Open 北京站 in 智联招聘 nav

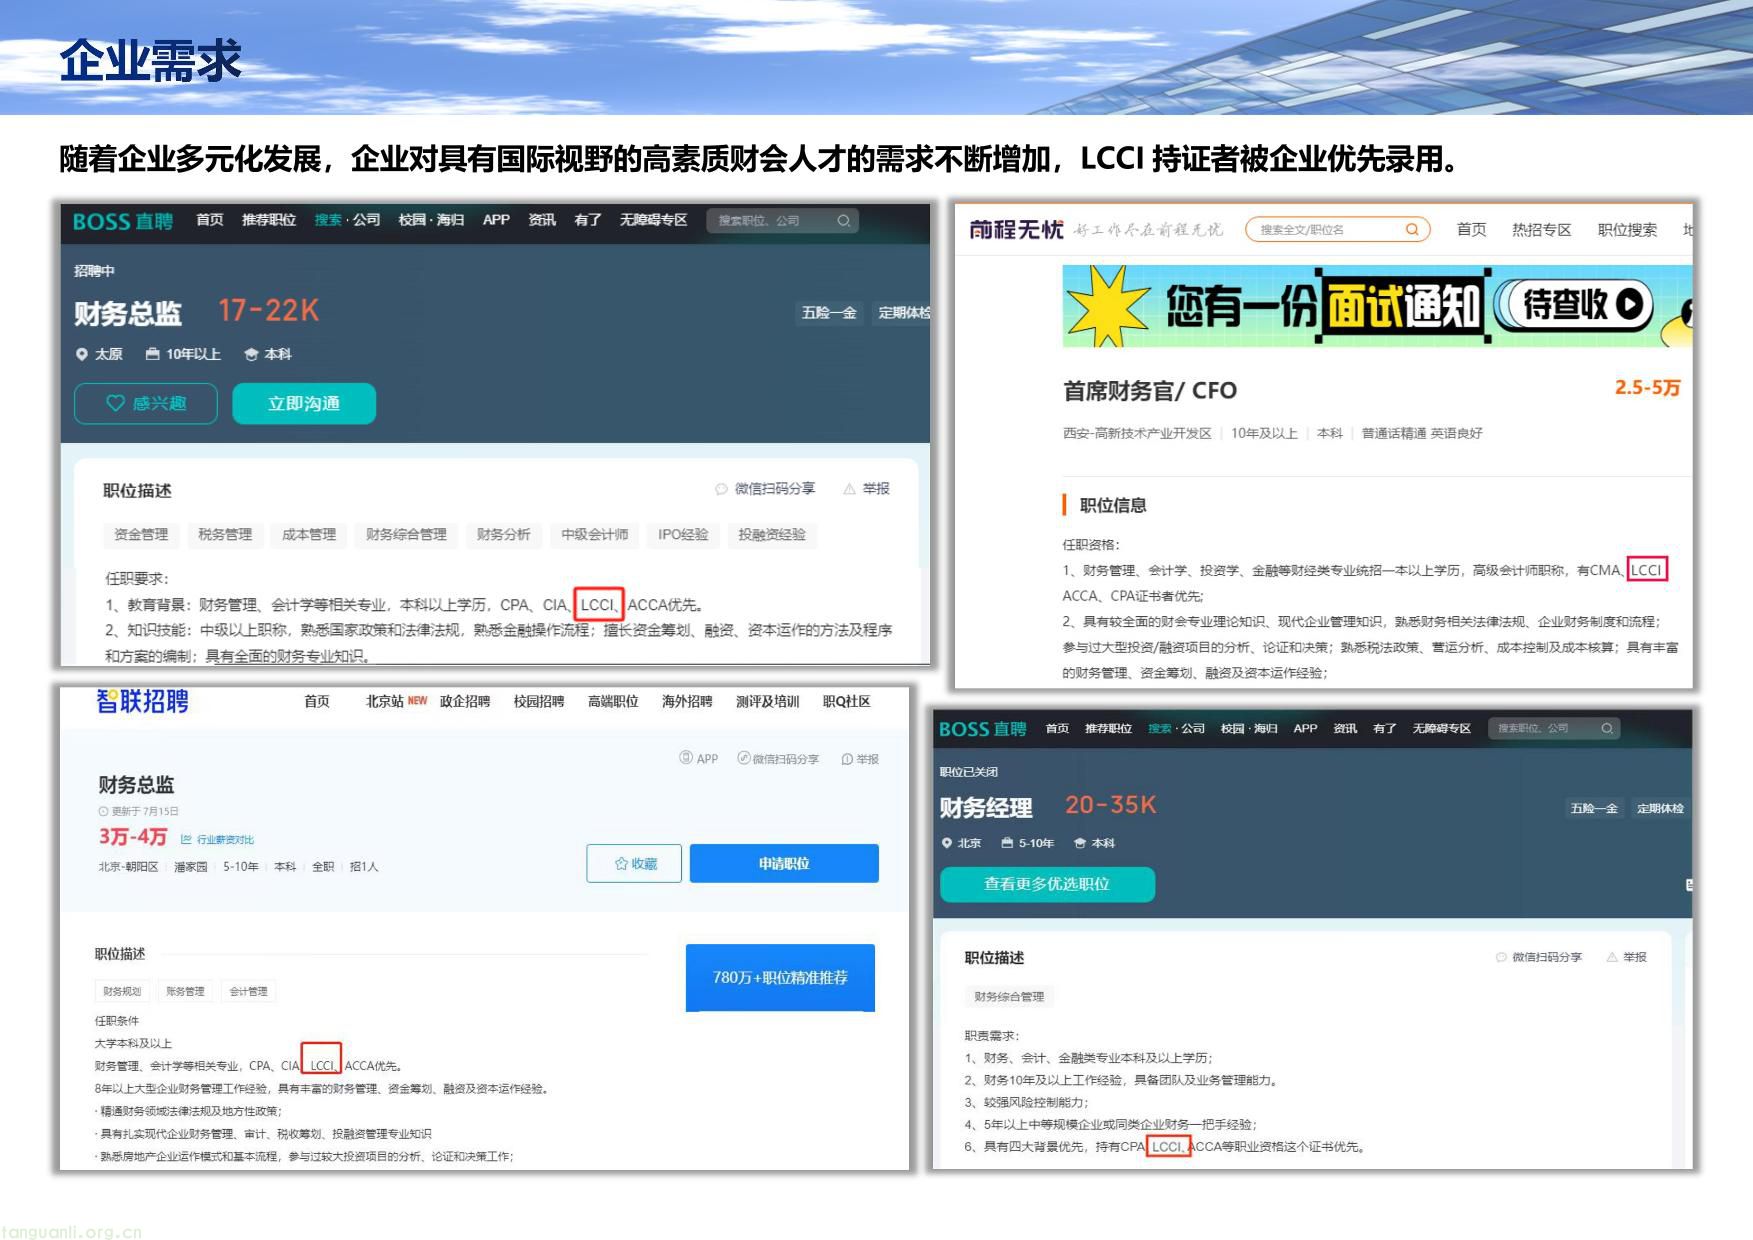point(384,701)
